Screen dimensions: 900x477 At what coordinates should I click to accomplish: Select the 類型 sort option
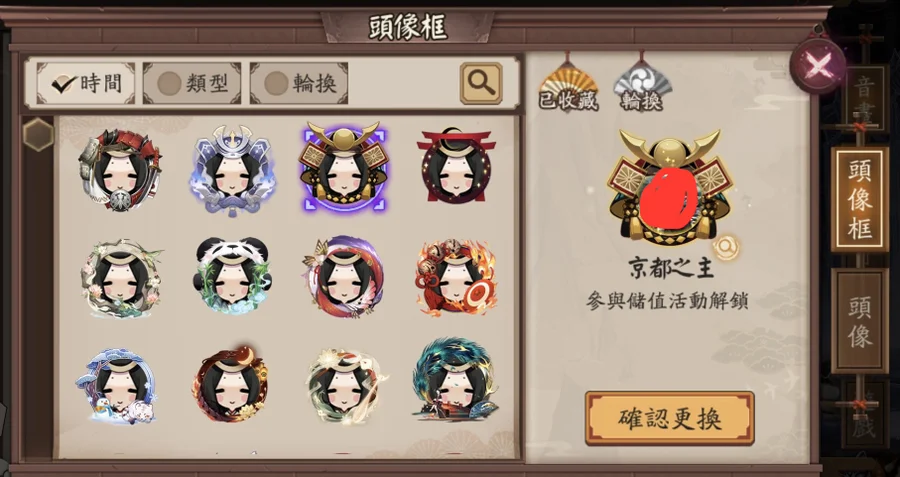[192, 84]
